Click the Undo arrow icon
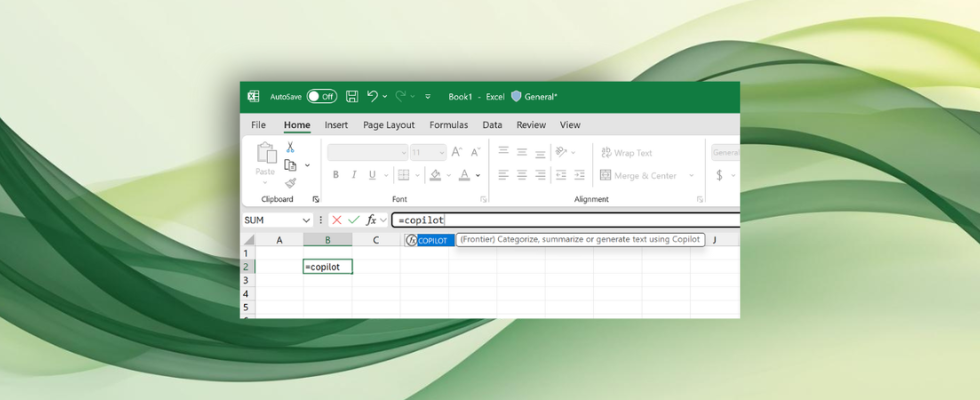The height and width of the screenshot is (400, 980). pos(373,96)
